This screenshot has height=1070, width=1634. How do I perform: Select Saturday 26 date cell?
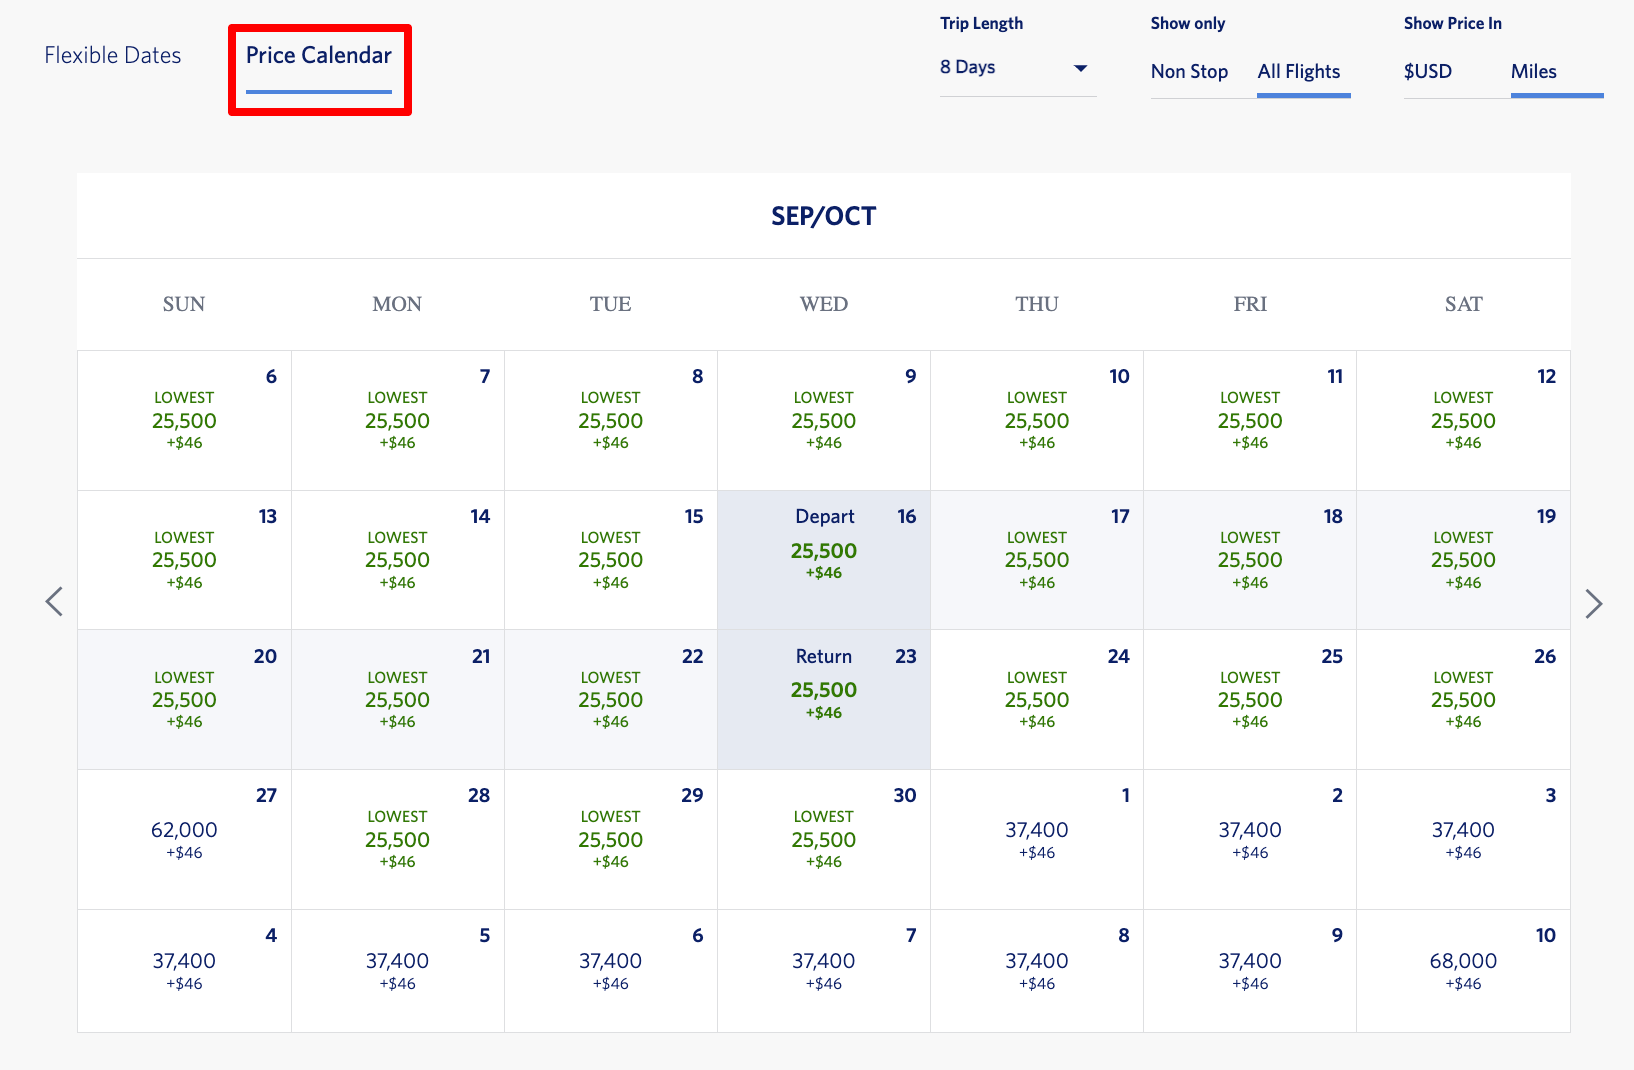1463,700
